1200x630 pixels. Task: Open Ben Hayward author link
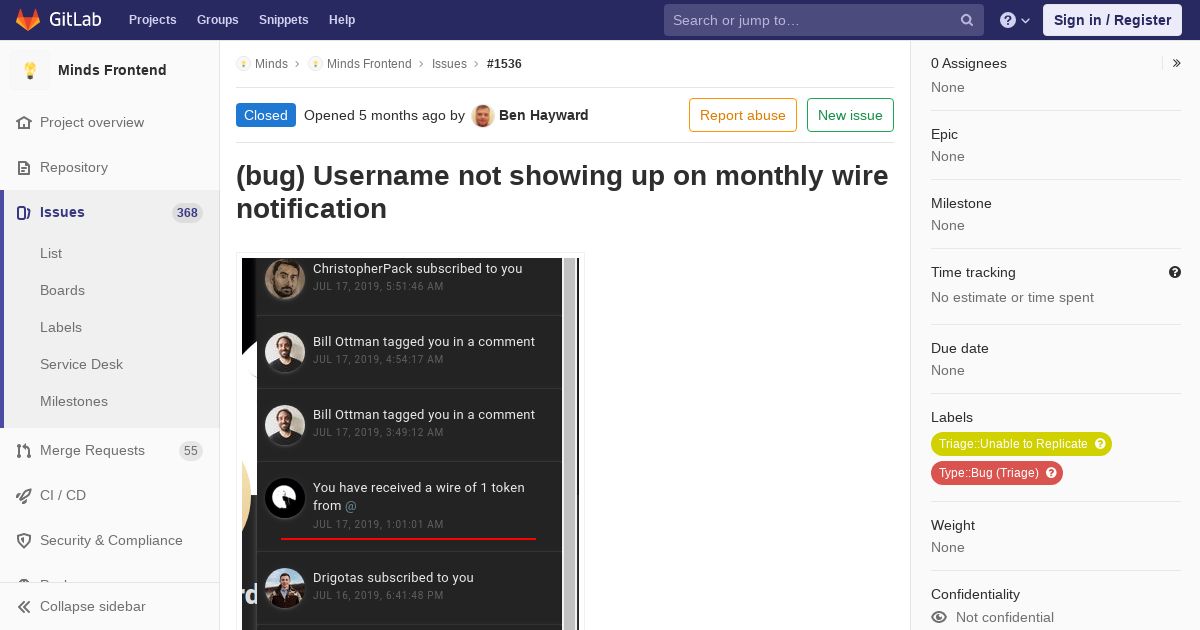click(x=544, y=115)
